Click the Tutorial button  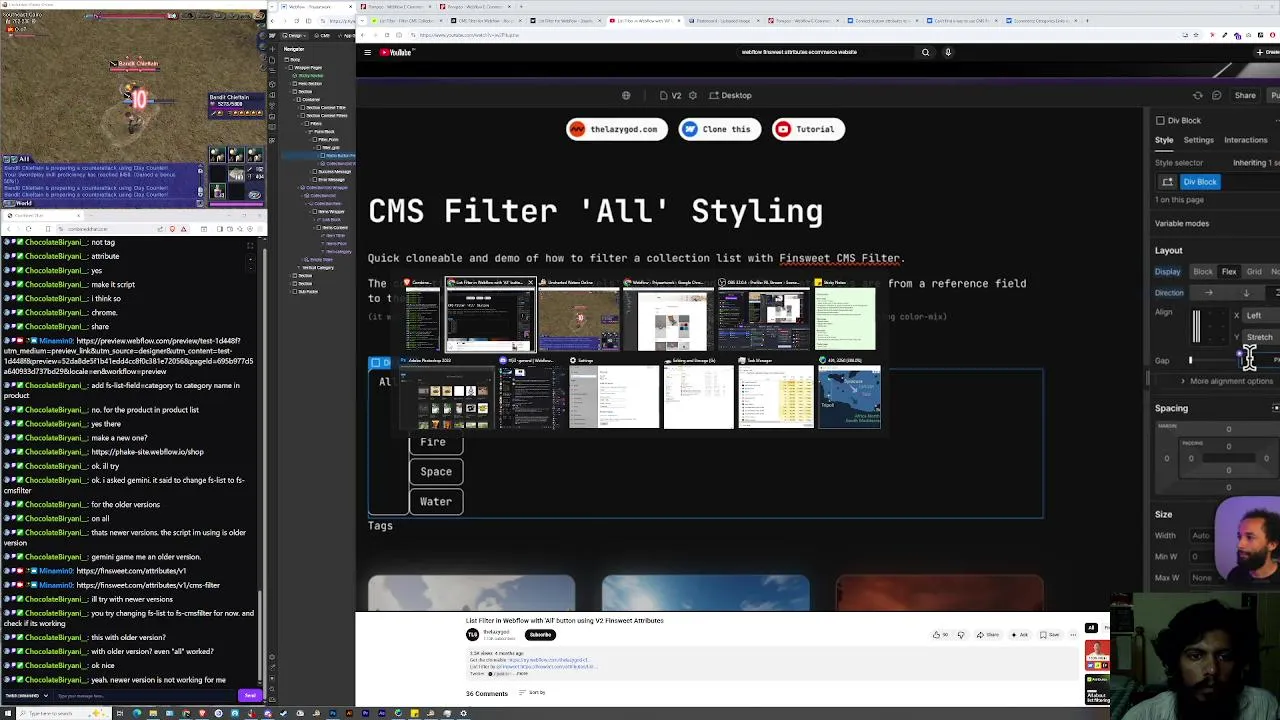pyautogui.click(x=808, y=129)
